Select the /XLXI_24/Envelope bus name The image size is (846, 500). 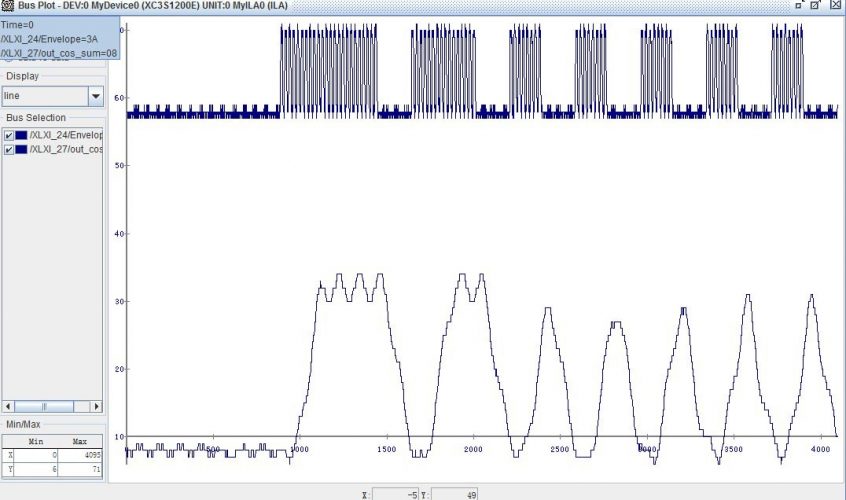tap(66, 135)
